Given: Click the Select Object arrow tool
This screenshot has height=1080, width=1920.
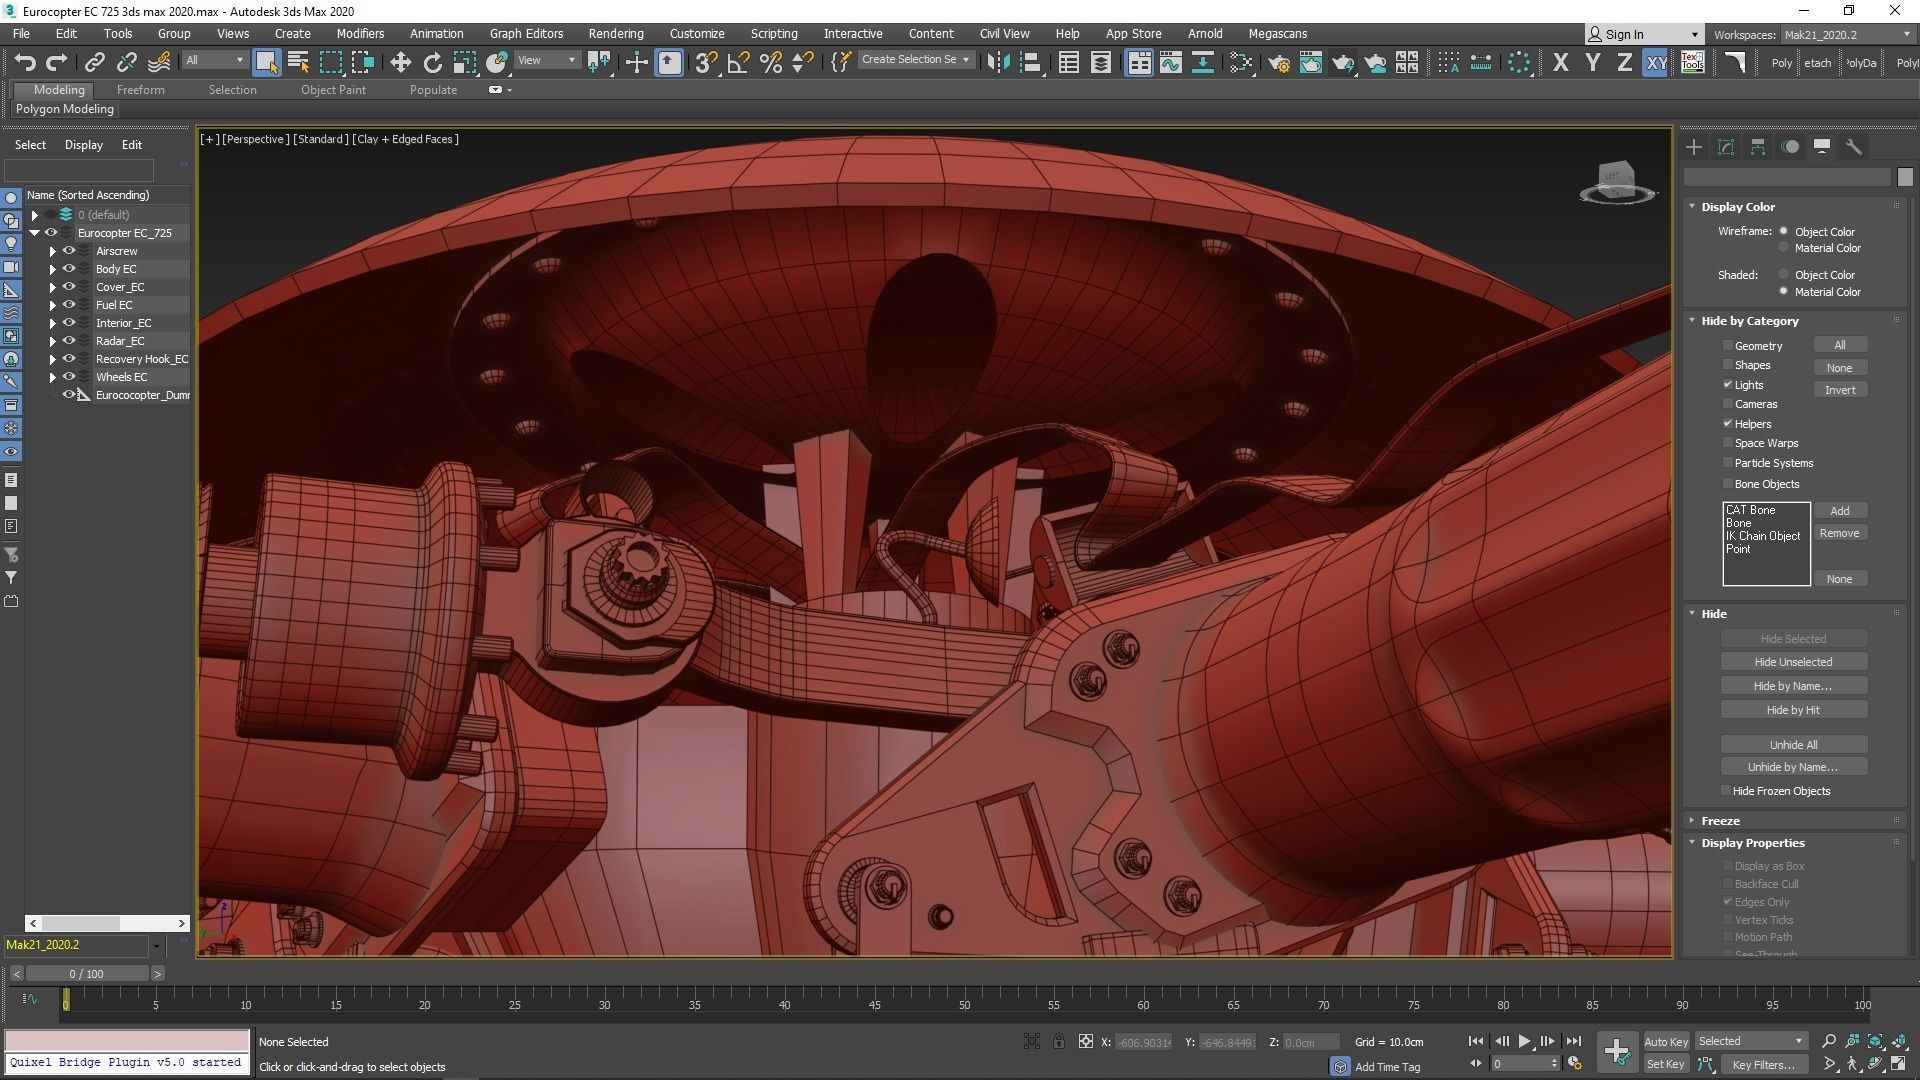Looking at the screenshot, I should (x=266, y=62).
